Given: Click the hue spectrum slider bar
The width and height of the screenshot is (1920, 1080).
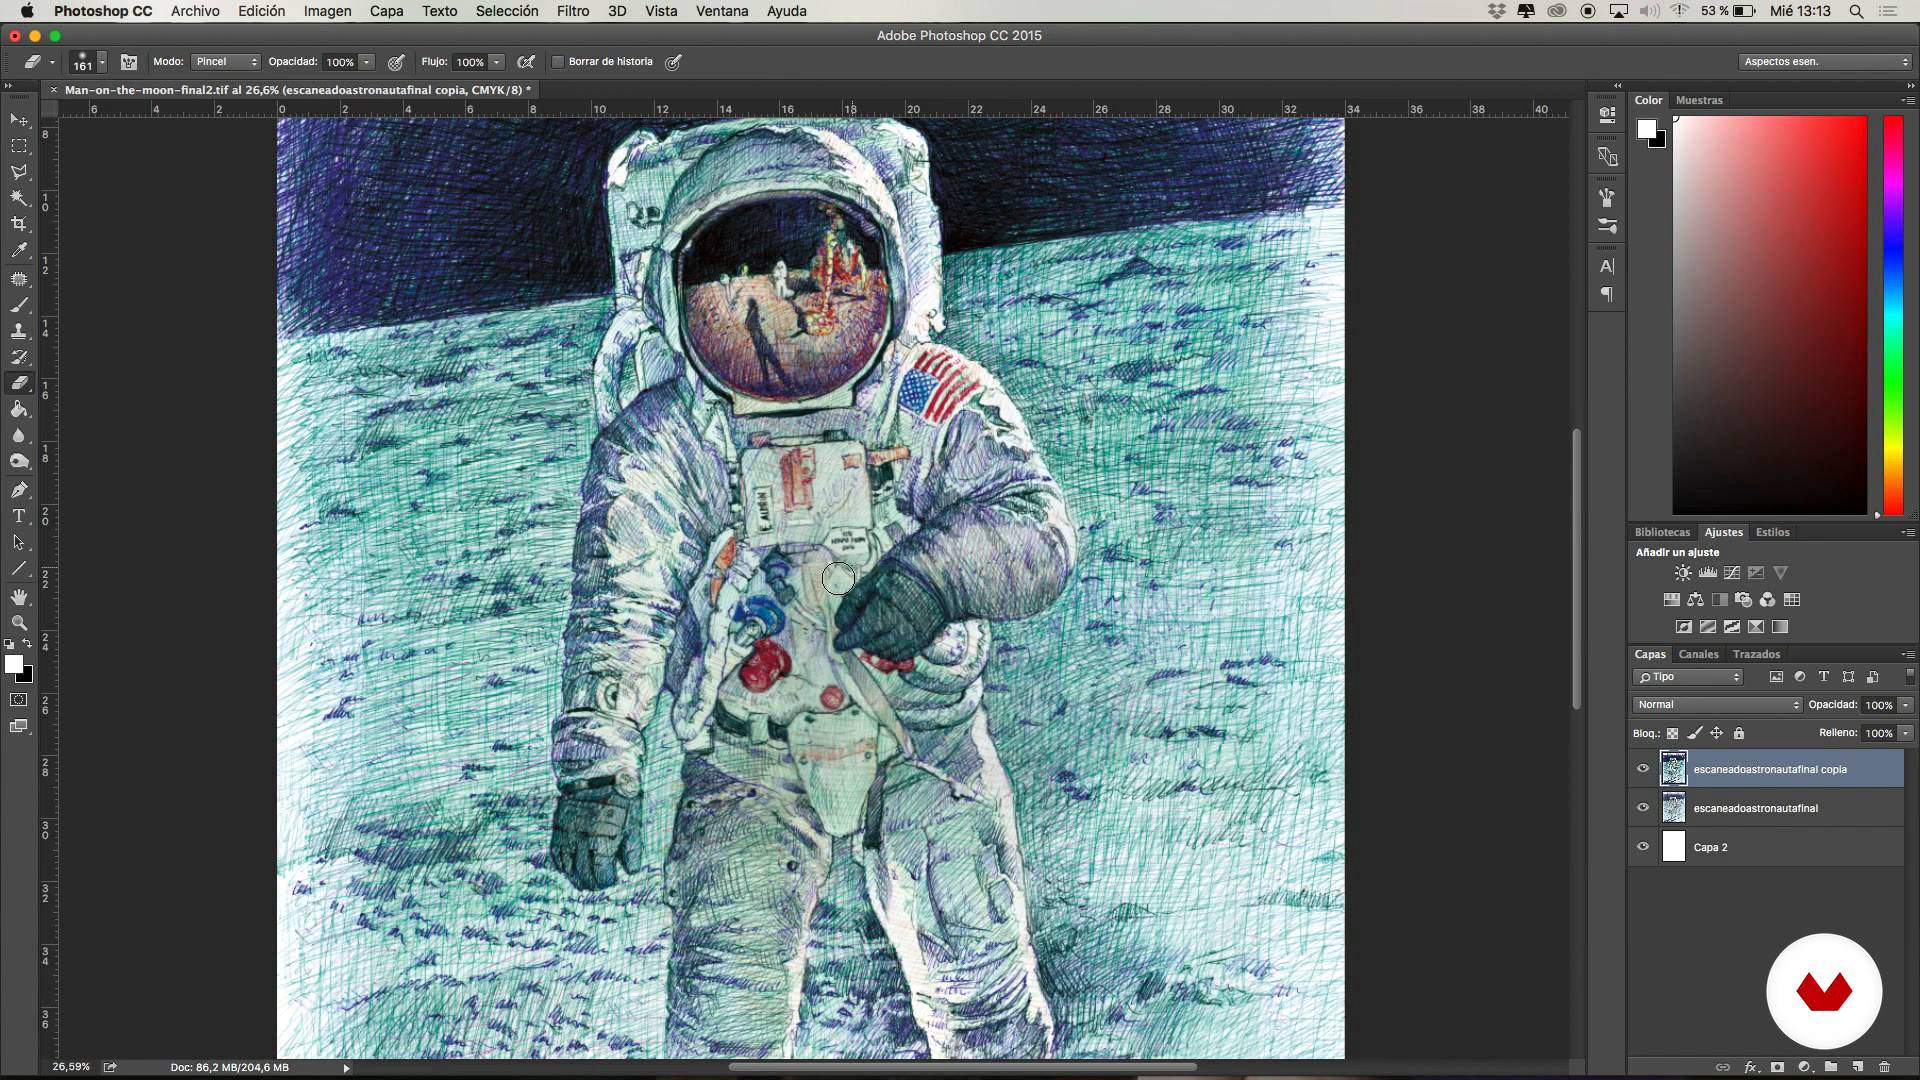Looking at the screenshot, I should click(x=1893, y=315).
